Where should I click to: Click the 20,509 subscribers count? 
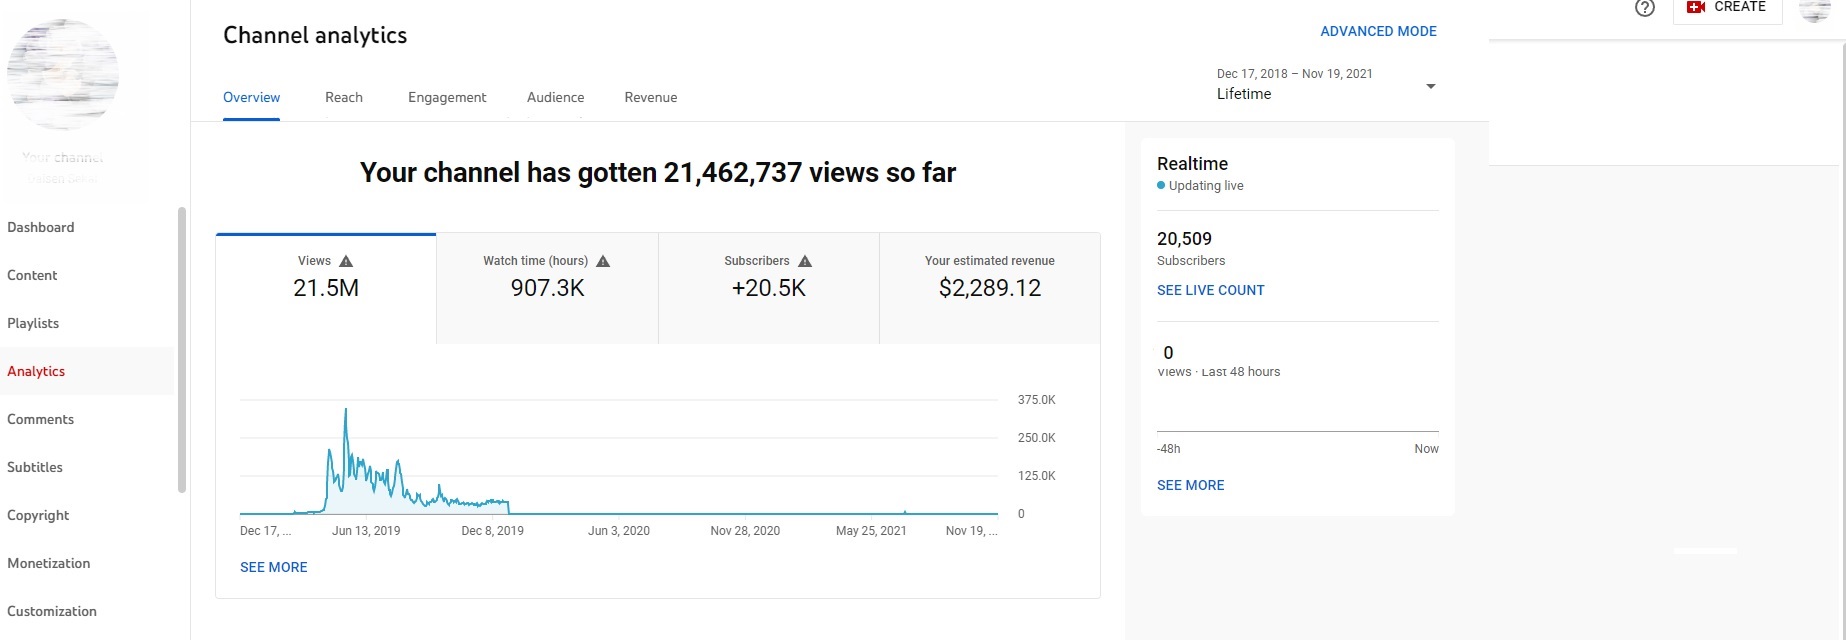[1184, 239]
